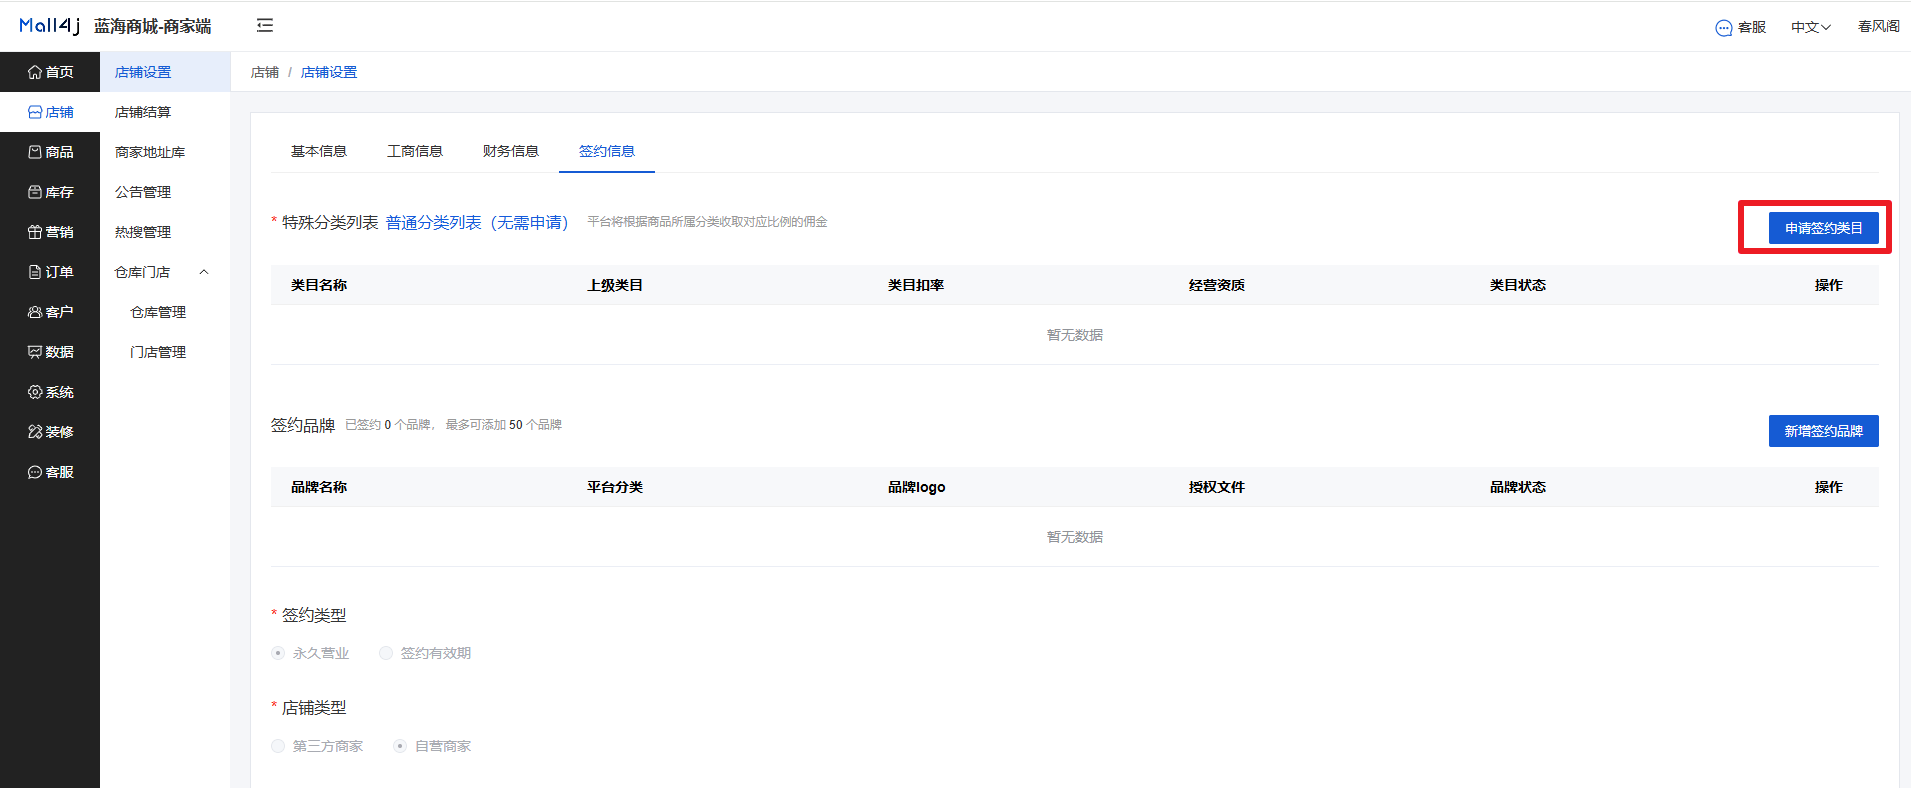The height and width of the screenshot is (788, 1911).
Task: Click the 特殊分类列表 label
Action: tap(330, 222)
